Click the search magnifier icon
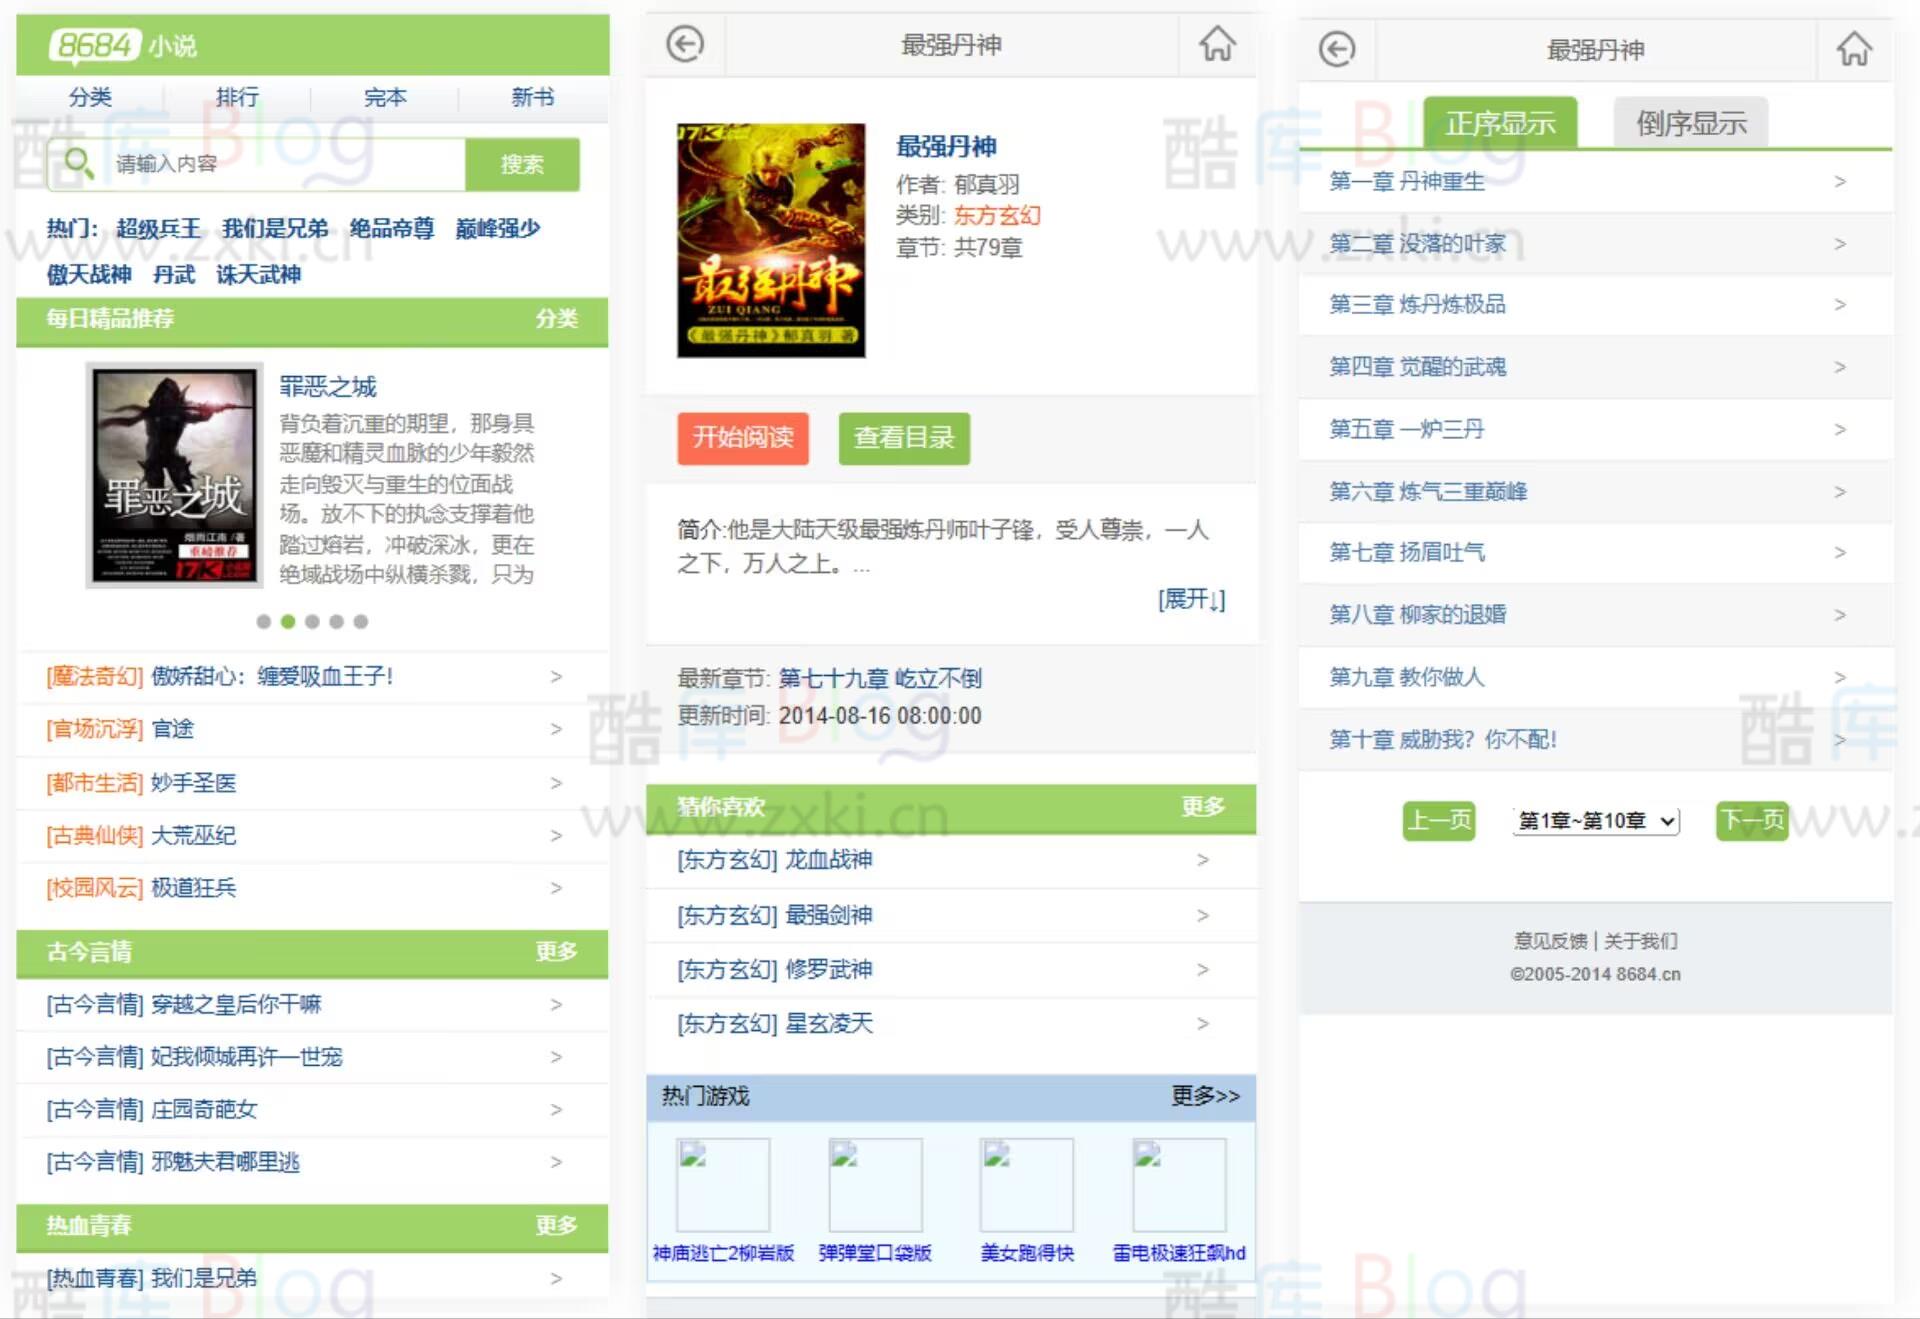 coord(79,163)
